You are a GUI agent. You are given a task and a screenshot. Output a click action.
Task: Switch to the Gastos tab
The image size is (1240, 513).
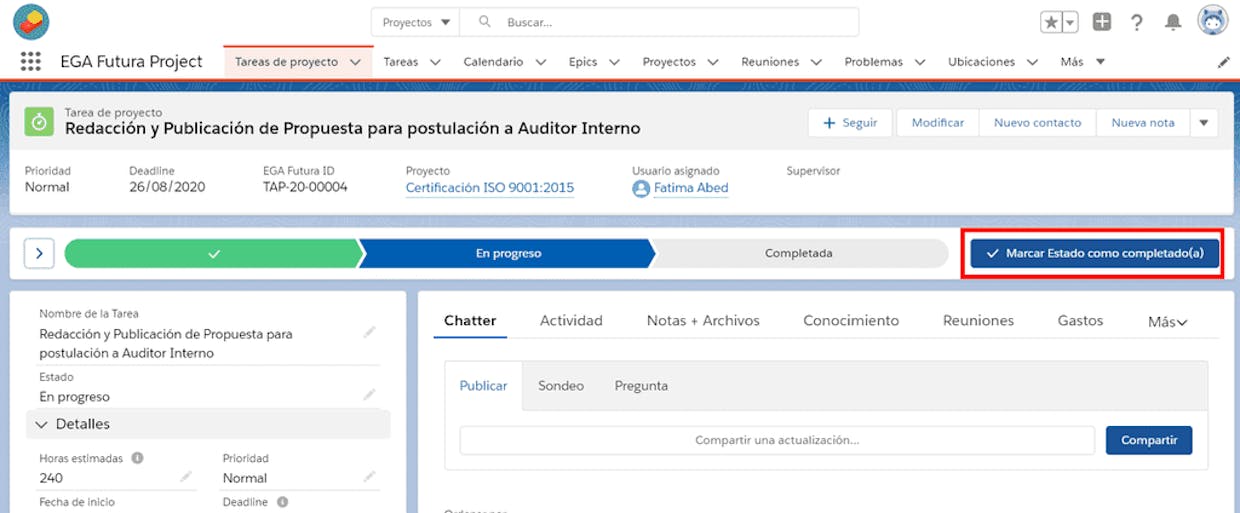[1080, 321]
